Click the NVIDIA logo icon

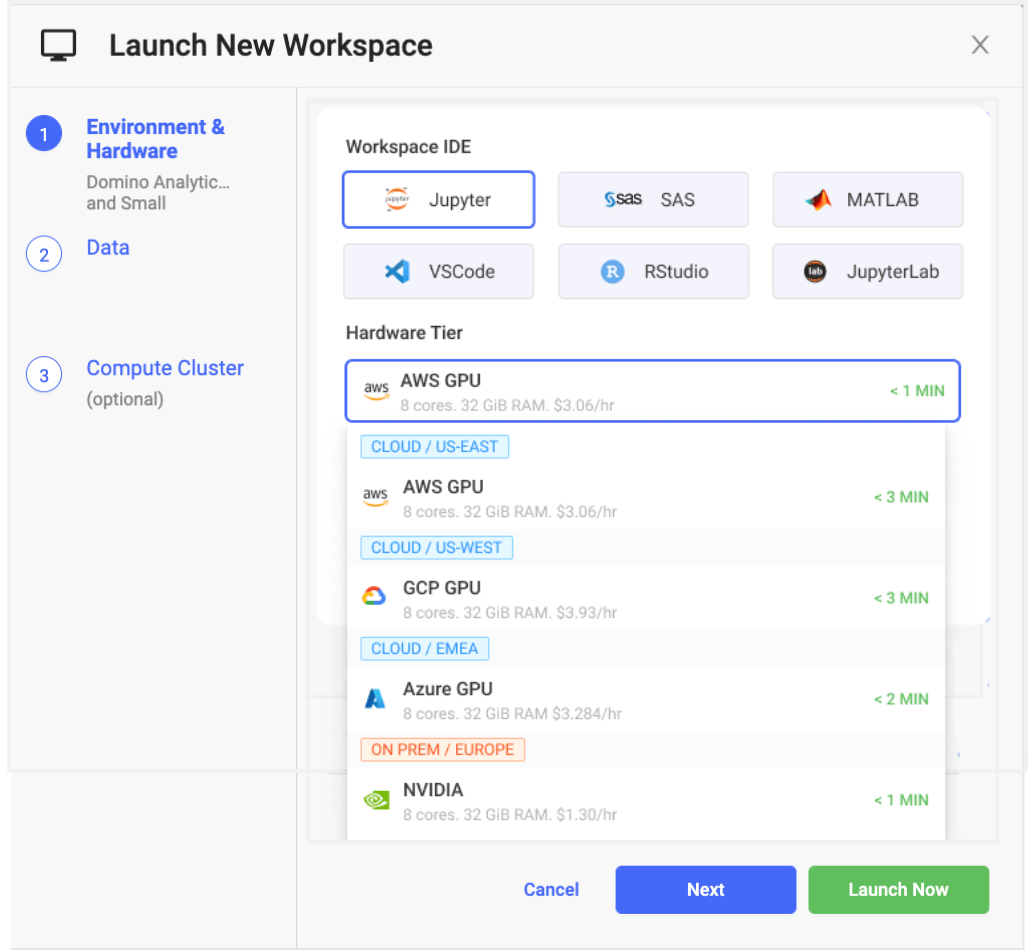tap(376, 800)
